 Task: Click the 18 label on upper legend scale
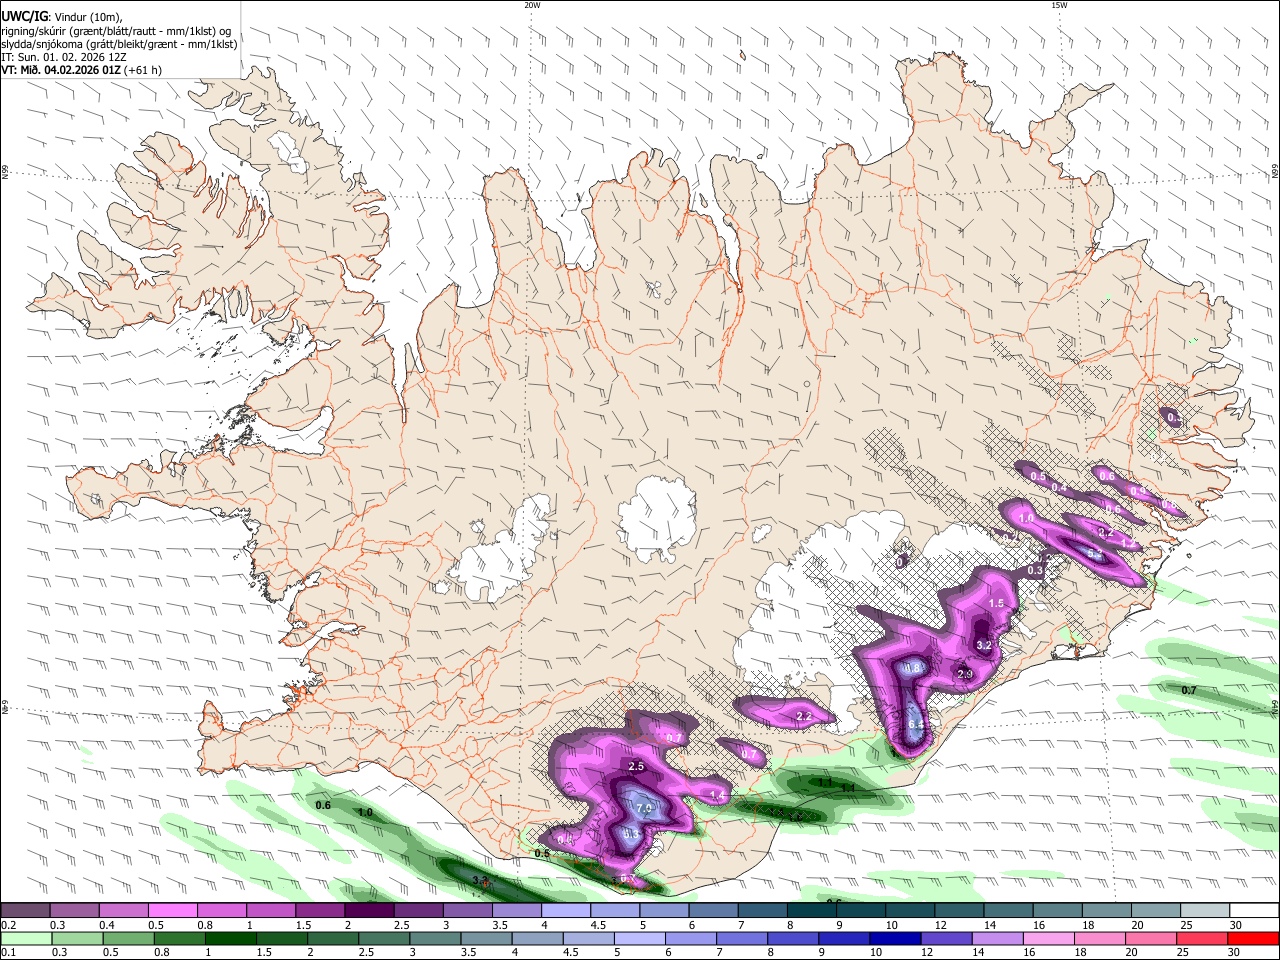coord(1088,925)
